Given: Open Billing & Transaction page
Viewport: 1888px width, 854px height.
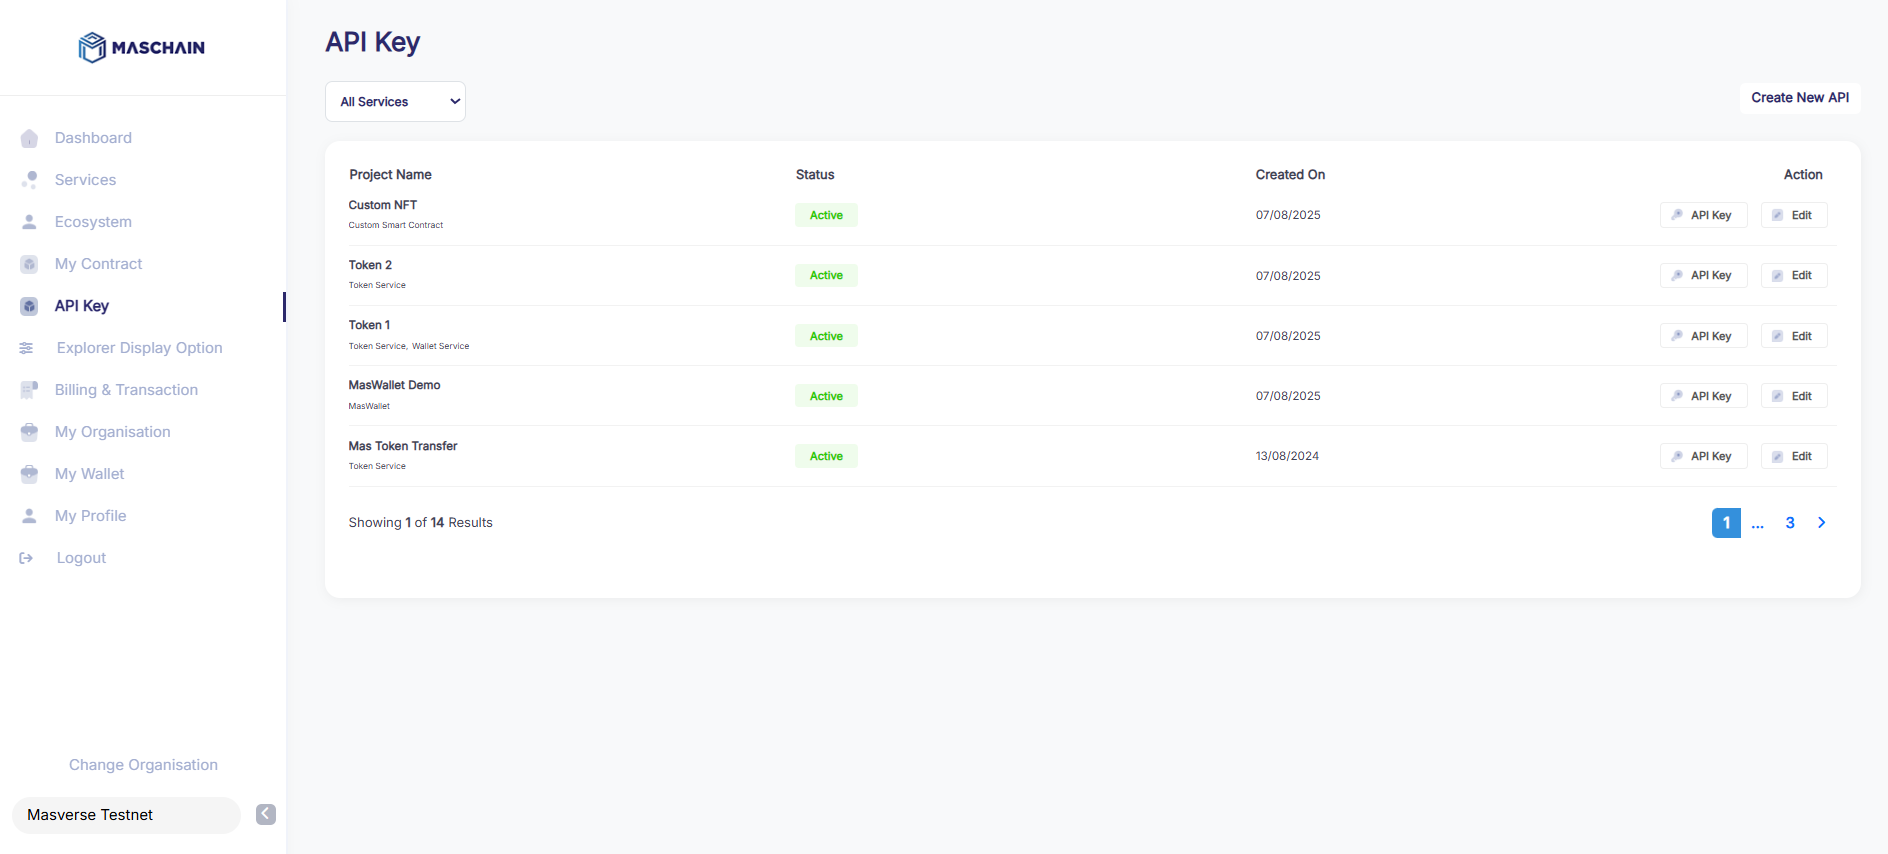Looking at the screenshot, I should tap(126, 390).
